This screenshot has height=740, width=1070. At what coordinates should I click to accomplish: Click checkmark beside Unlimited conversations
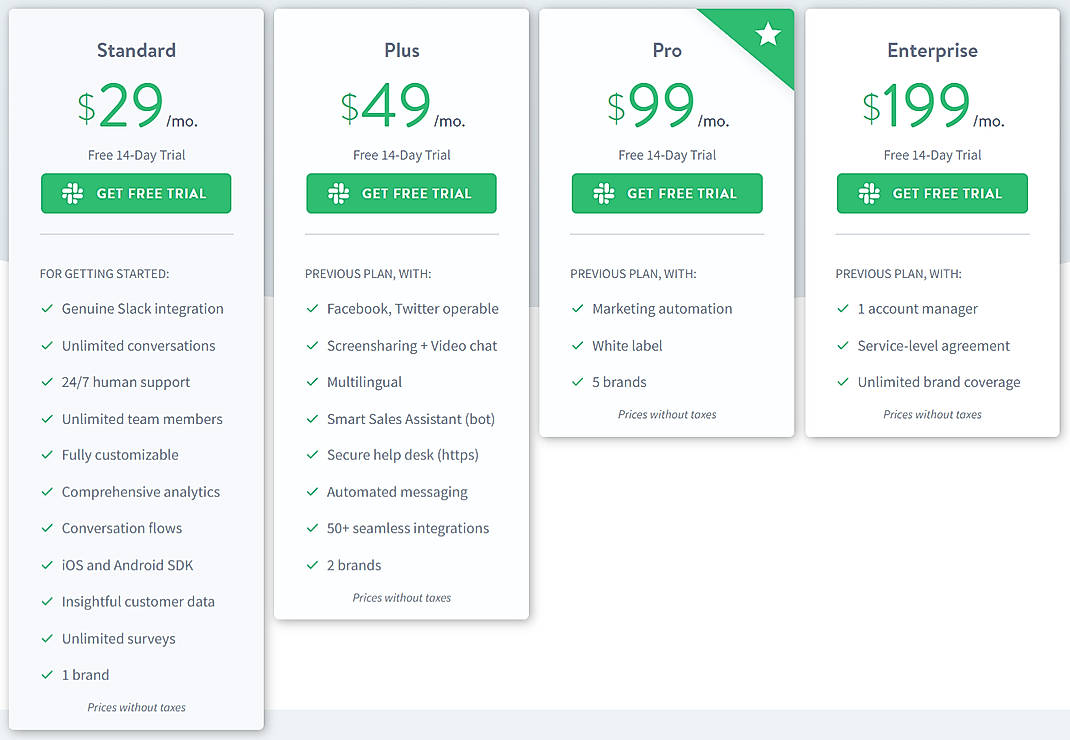pos(47,345)
